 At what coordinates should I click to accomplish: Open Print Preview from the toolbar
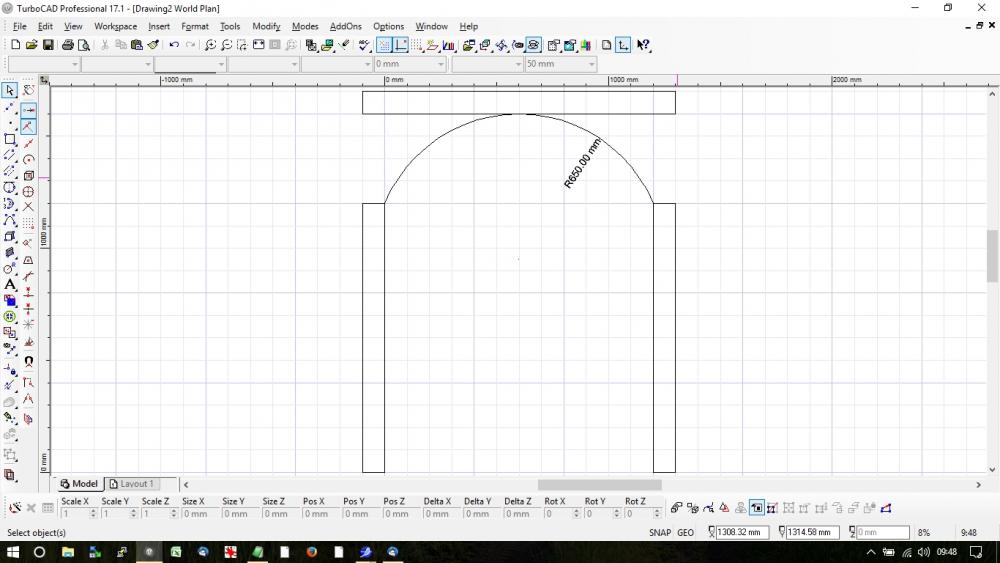(x=84, y=45)
